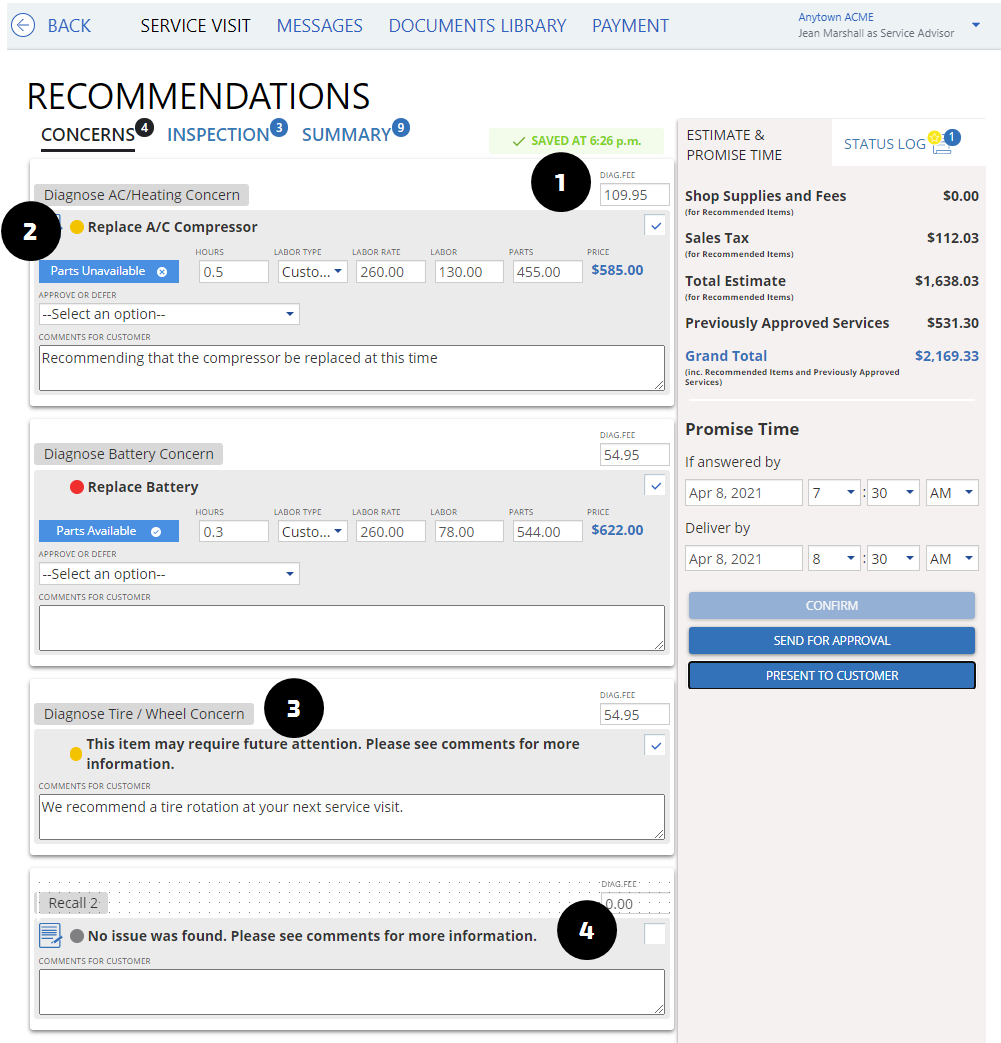
Task: Open the Approve or Defer dropdown for the compressor
Action: point(169,313)
